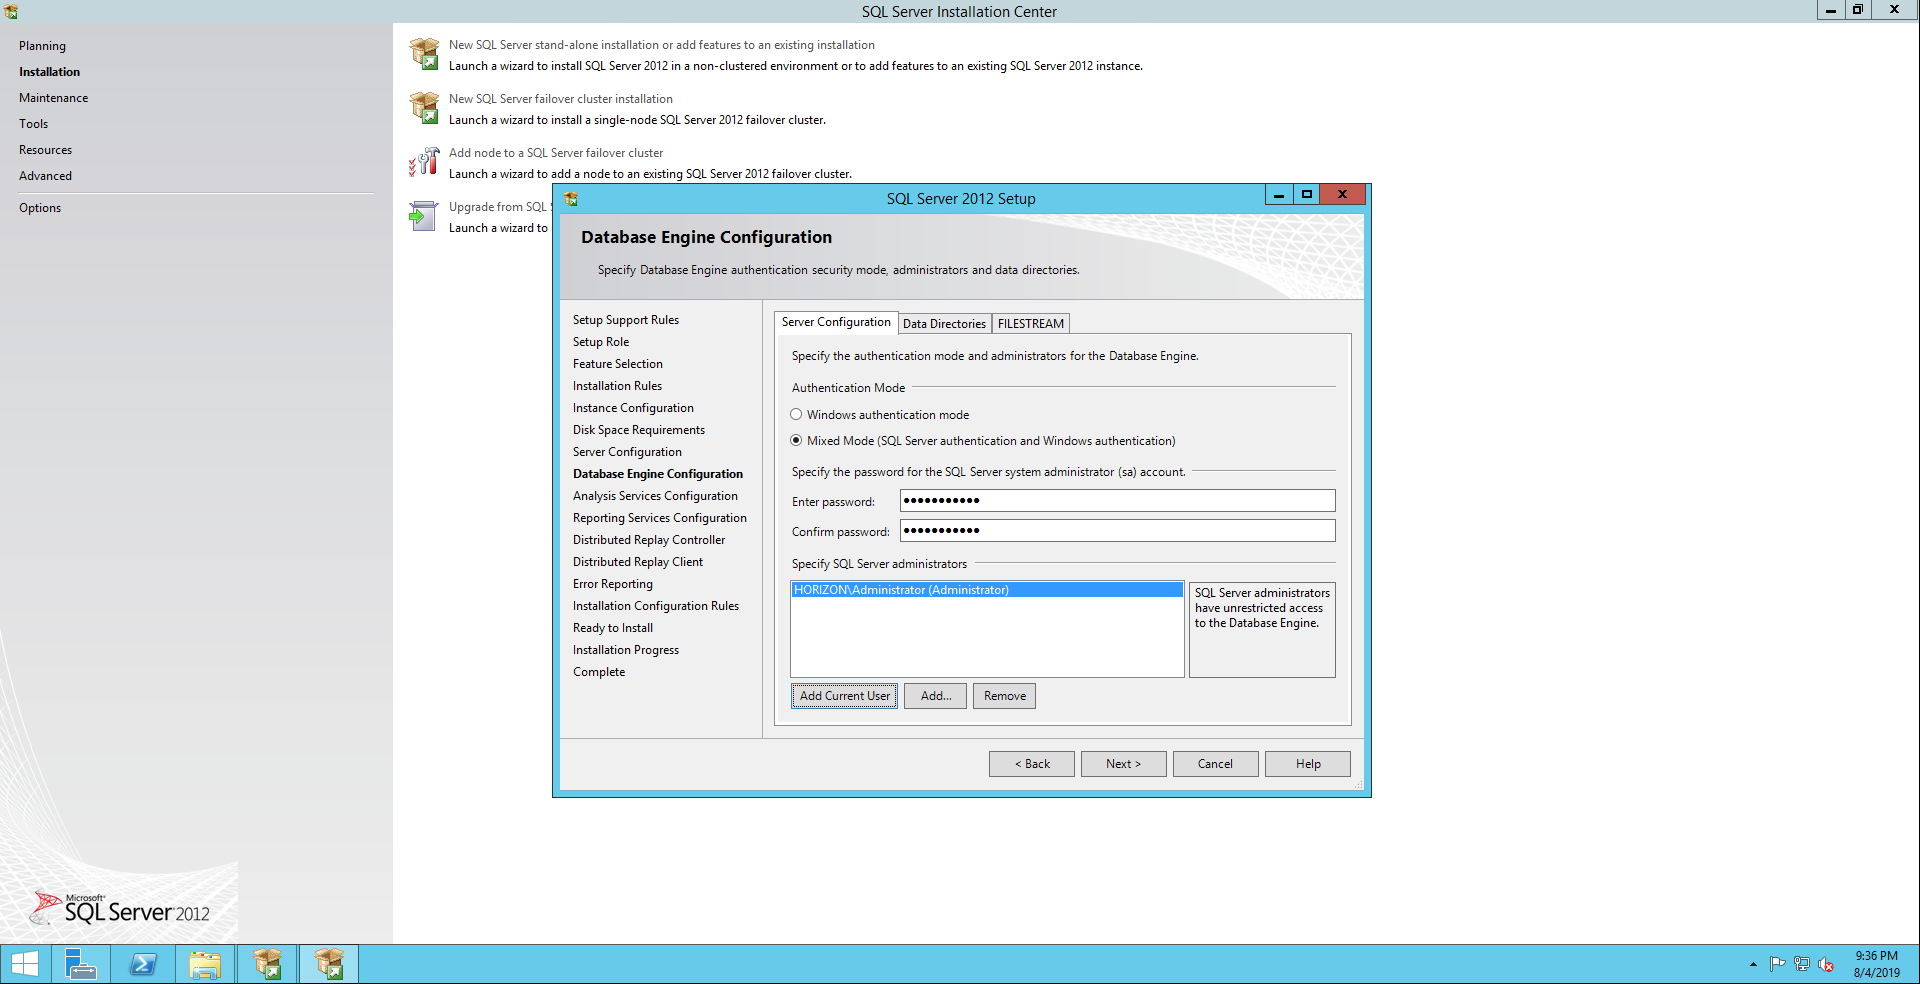Switch to the Data Directories tab
The image size is (1920, 984).
click(944, 324)
